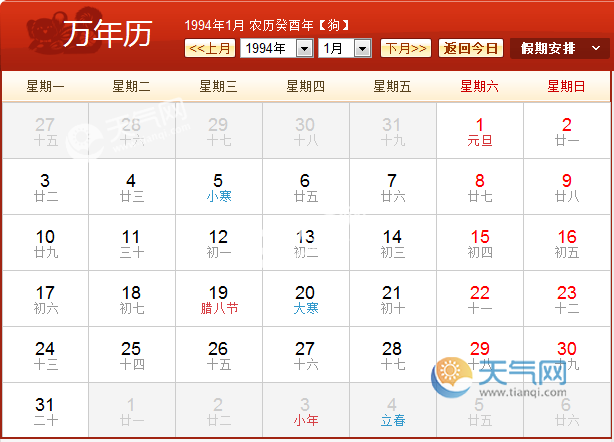Screen dimensions: 614x442
Task: Click the 星期六 column header
Action: click(479, 87)
